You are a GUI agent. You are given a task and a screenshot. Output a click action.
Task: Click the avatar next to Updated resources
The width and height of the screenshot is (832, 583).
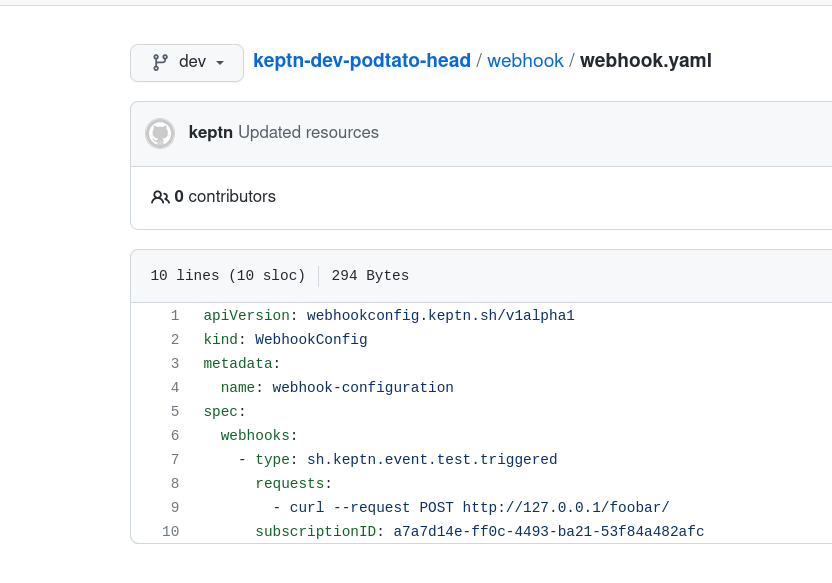coord(160,132)
